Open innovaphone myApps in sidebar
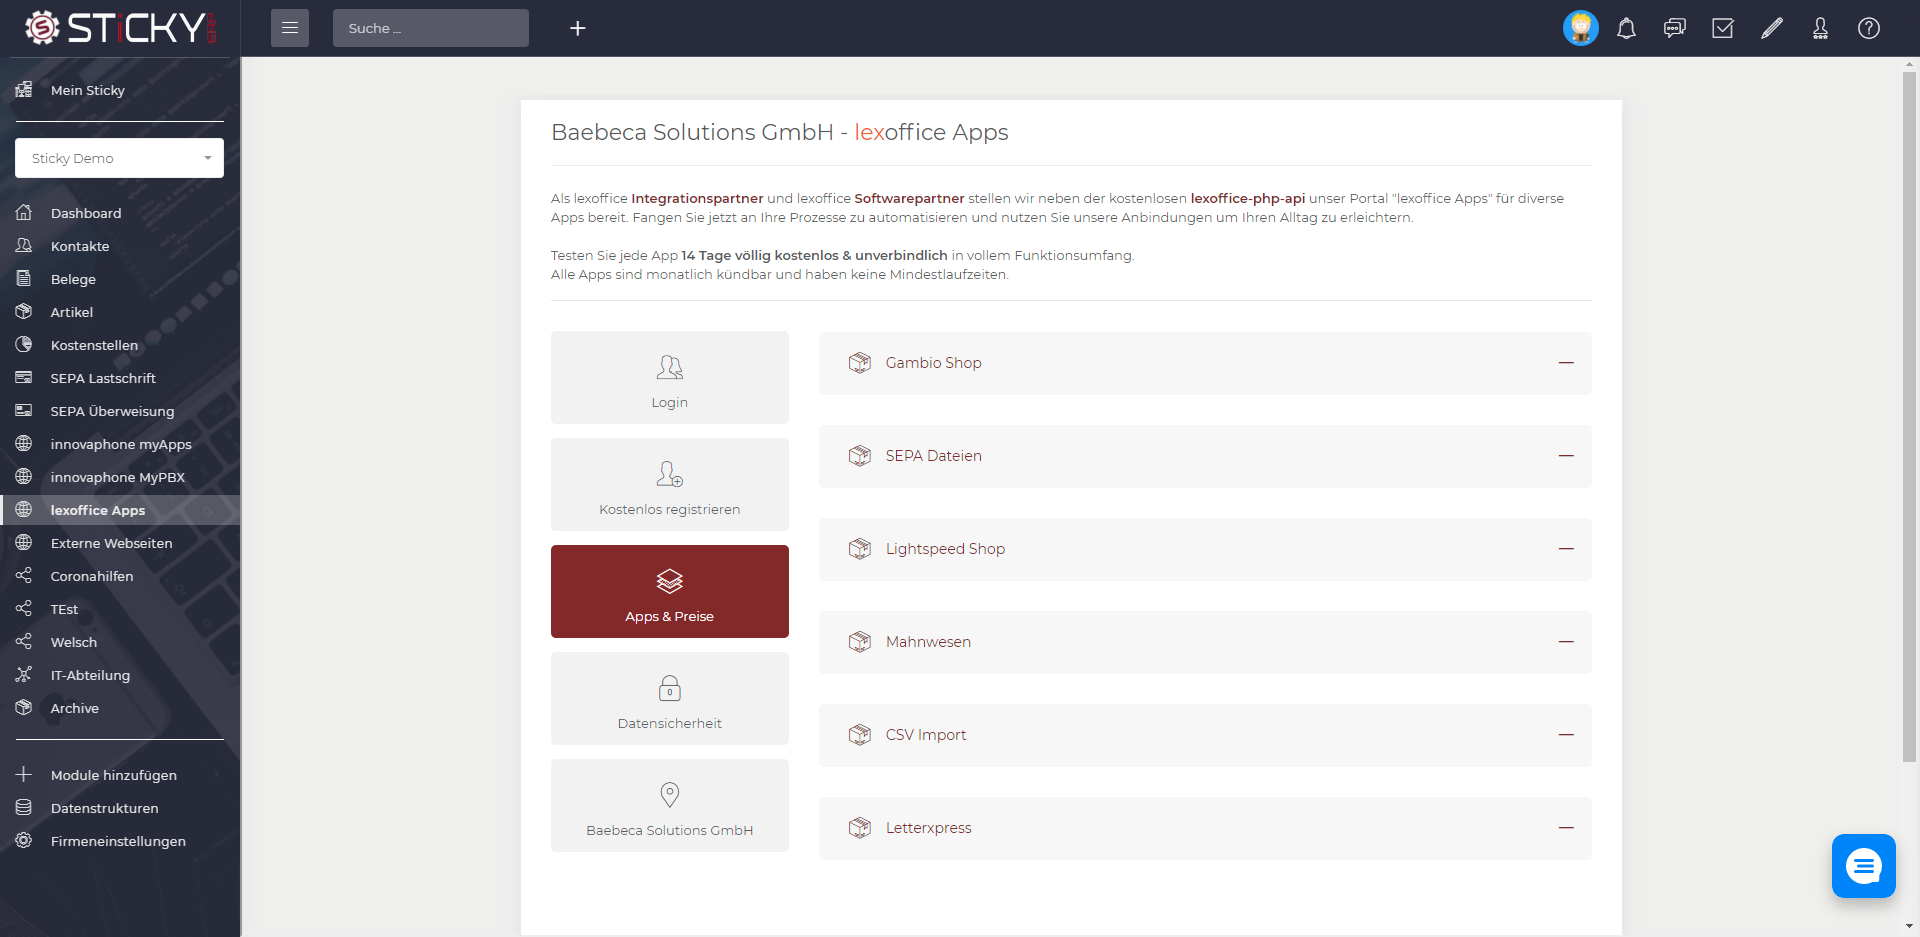 120,444
